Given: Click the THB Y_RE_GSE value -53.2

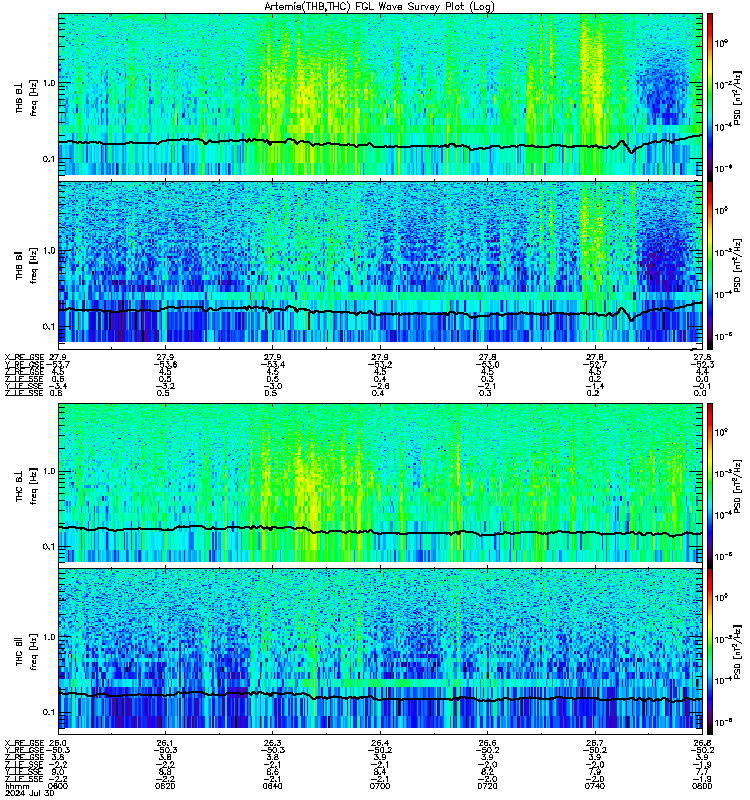Looking at the screenshot, I should tap(380, 364).
